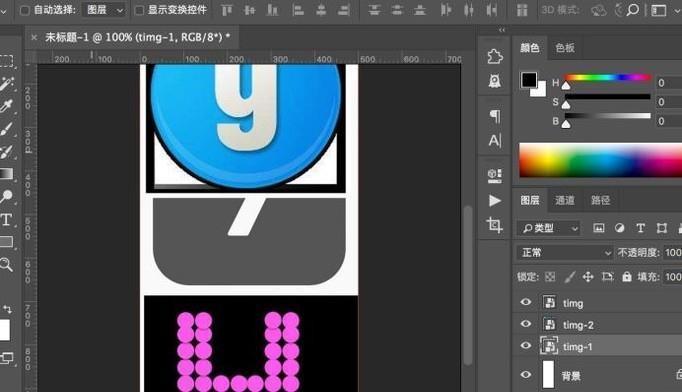Toggle the 显示变换控件 checkbox
Image resolution: width=682 pixels, height=392 pixels.
point(139,10)
